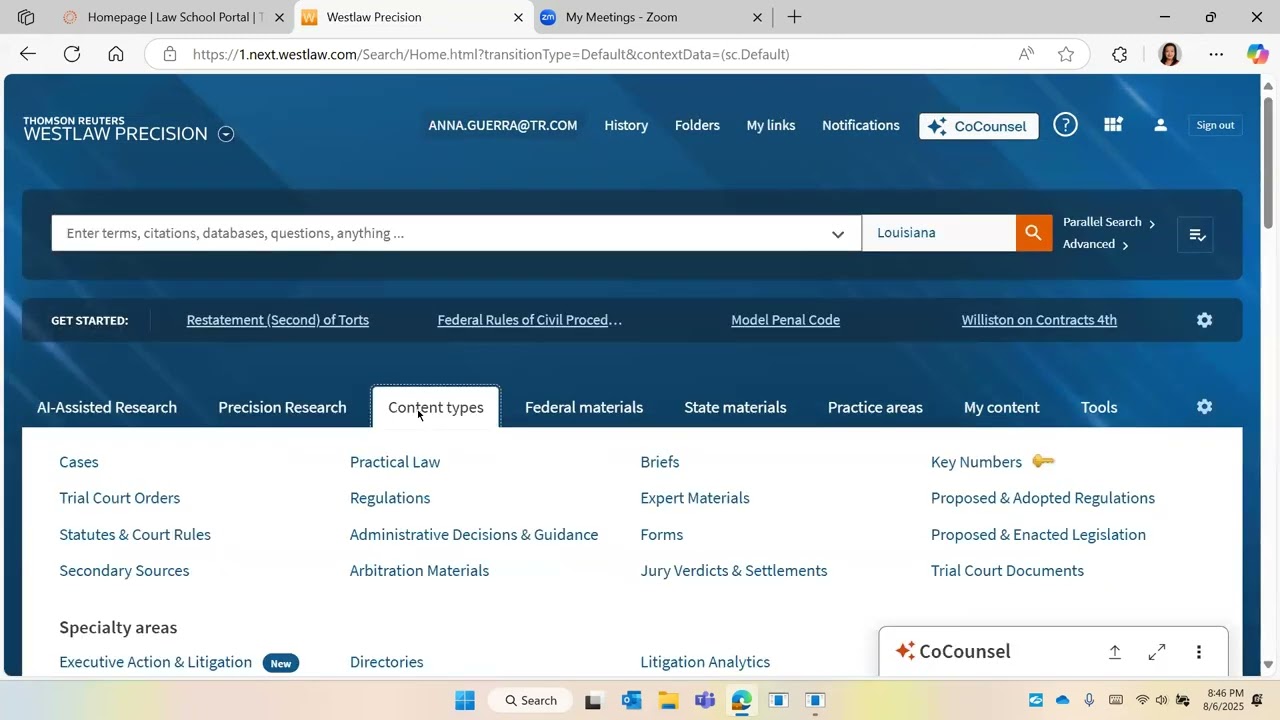Screen dimensions: 1280x720
Task: Expand the Parallel Search arrow link
Action: [1109, 222]
